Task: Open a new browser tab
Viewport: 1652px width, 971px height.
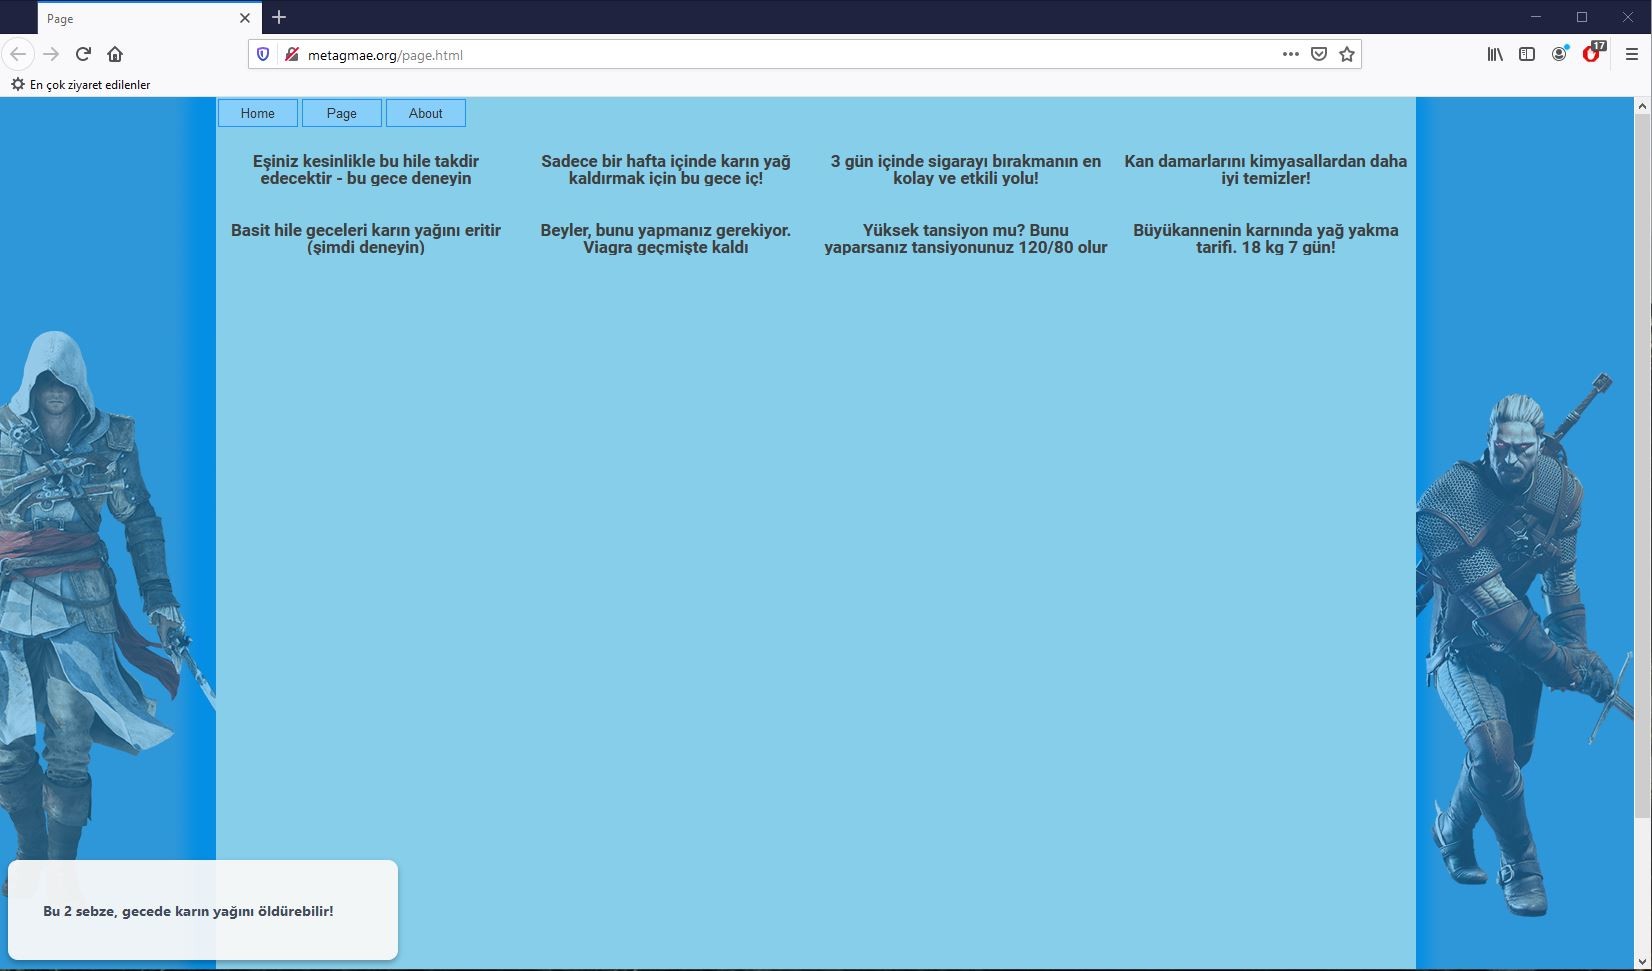Action: (x=279, y=17)
